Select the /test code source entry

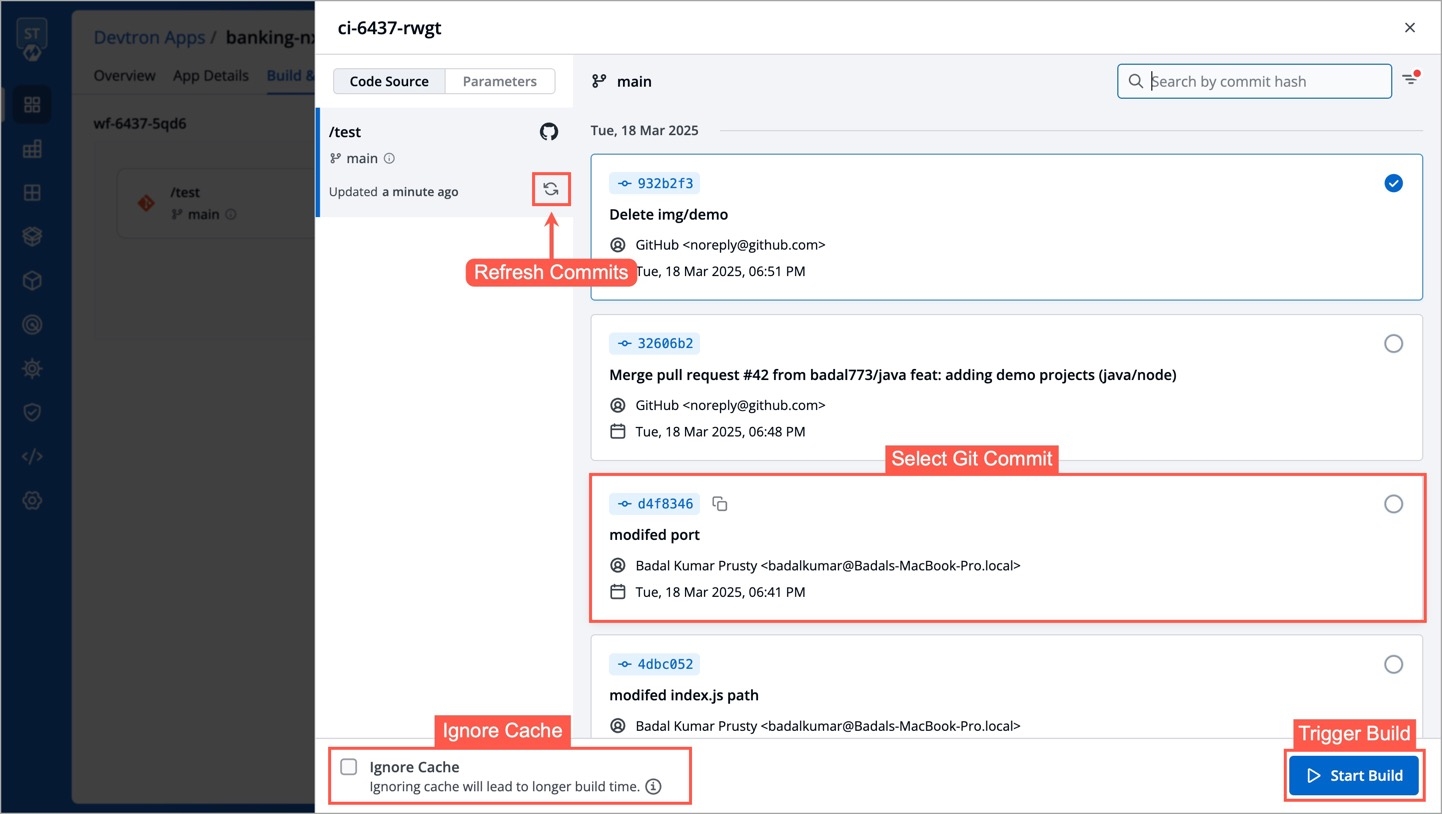tap(444, 162)
